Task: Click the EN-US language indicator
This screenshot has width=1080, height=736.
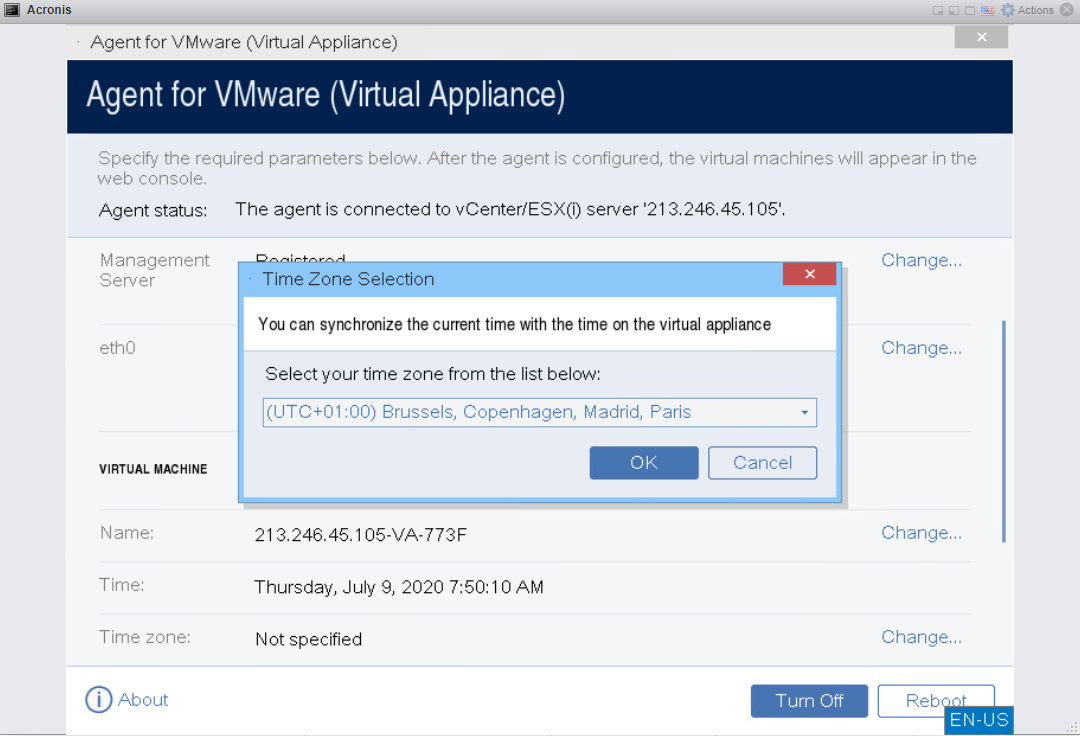Action: point(979,720)
